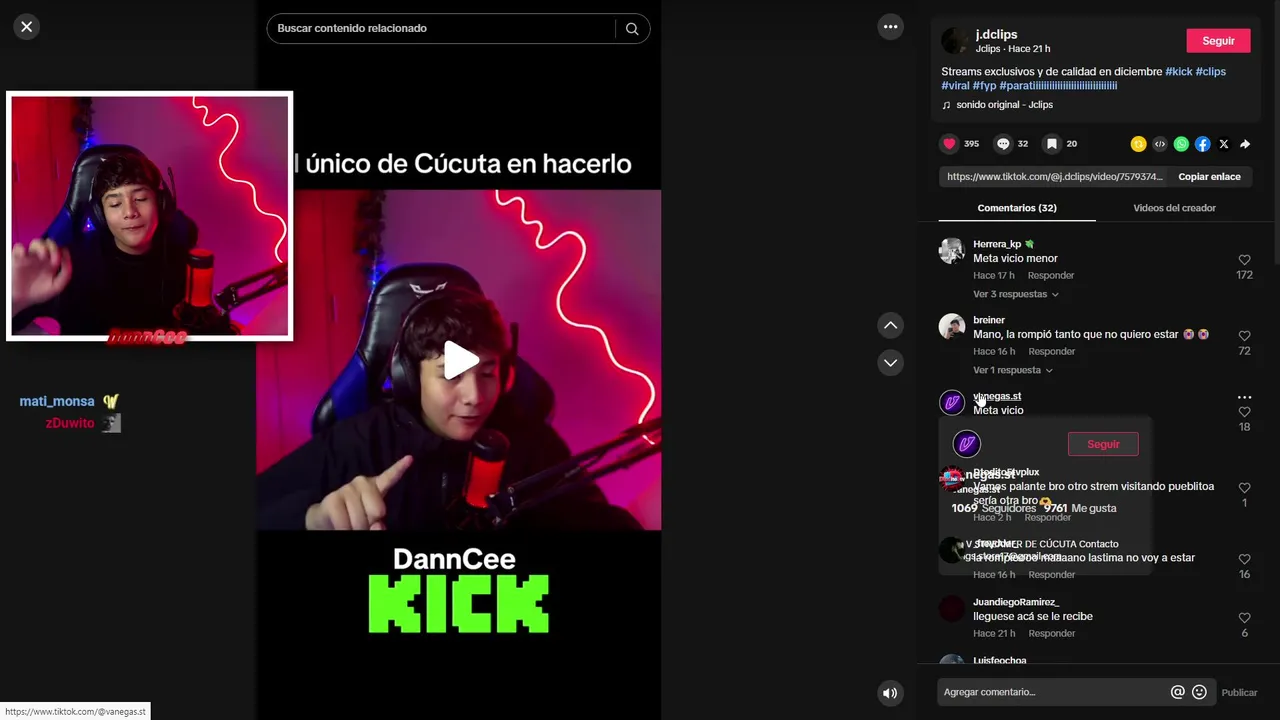
Task: Open the #viral hashtag
Action: pyautogui.click(x=955, y=86)
